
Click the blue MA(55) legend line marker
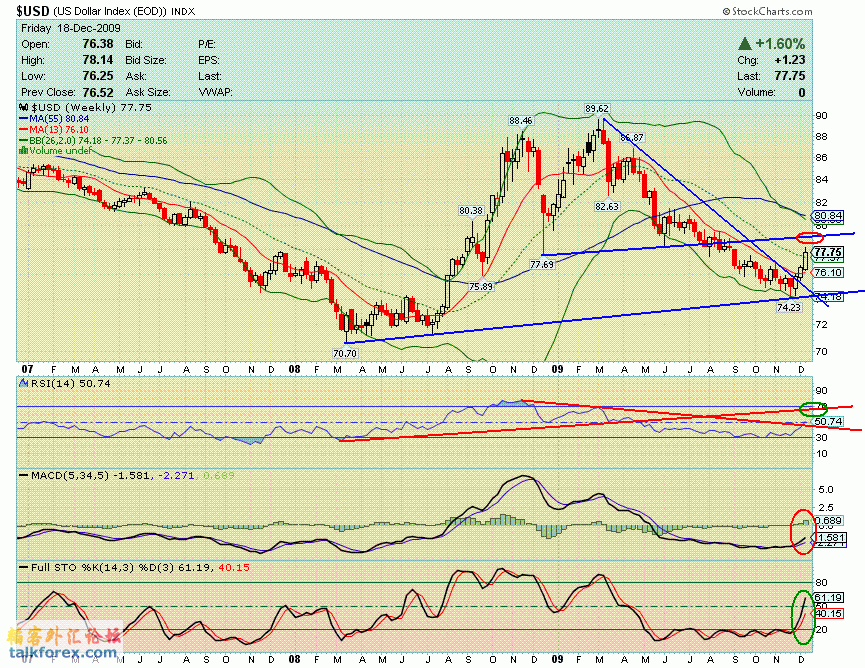[x=24, y=119]
